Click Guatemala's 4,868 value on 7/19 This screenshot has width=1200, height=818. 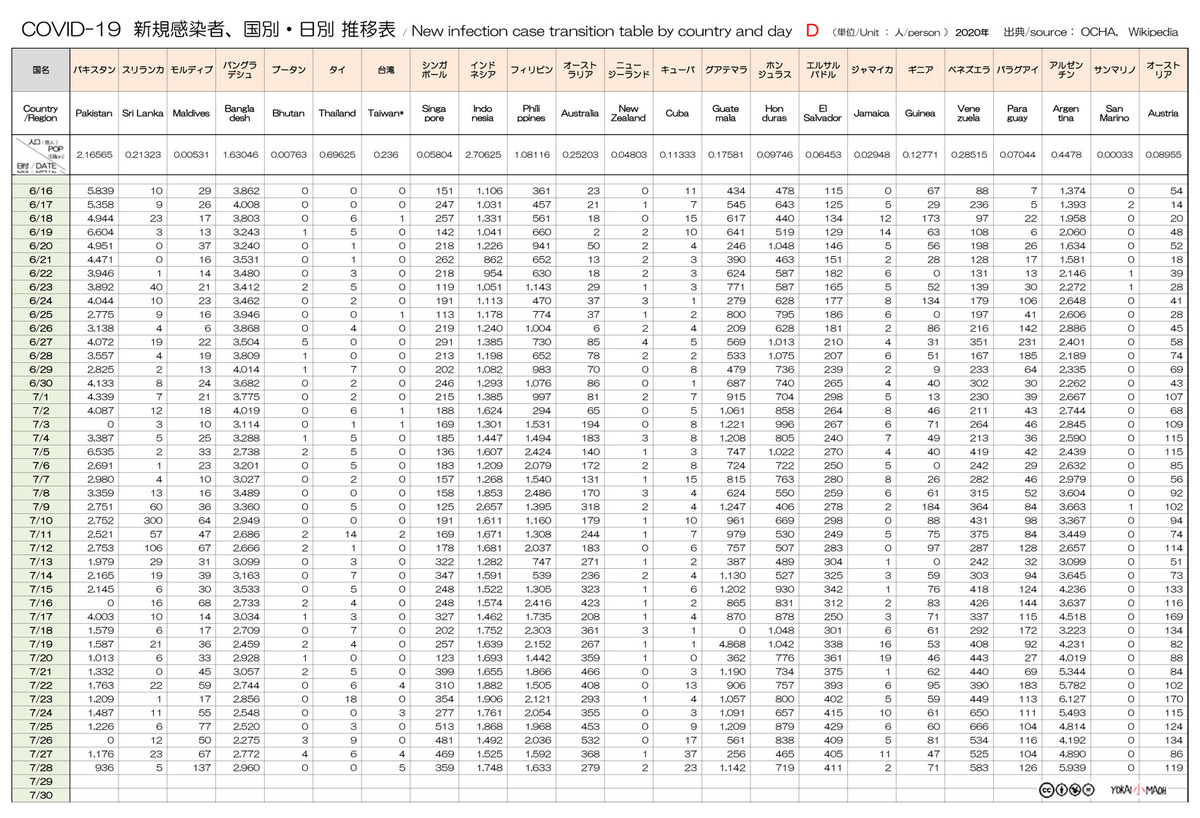731,646
